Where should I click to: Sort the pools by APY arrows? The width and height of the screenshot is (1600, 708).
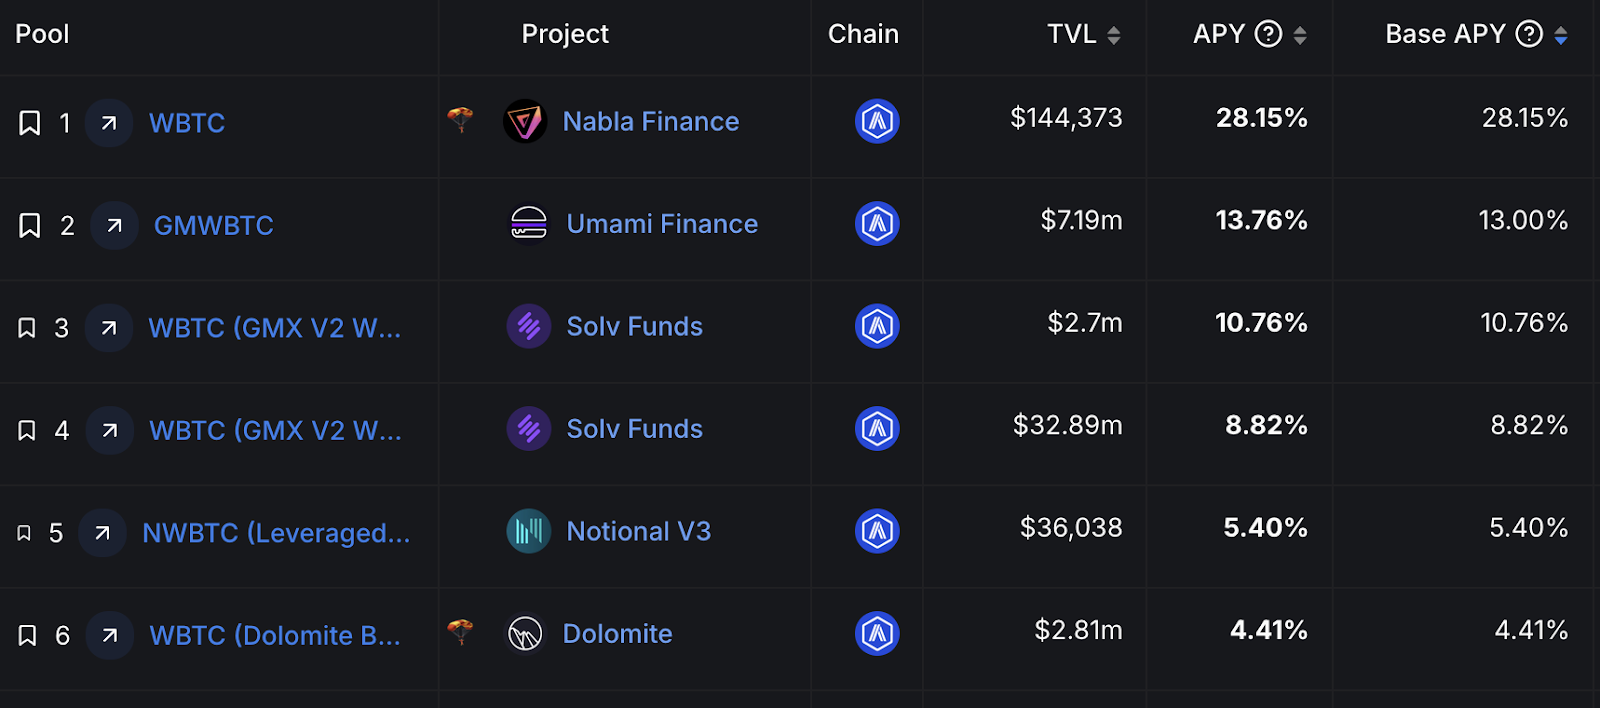(x=1300, y=35)
